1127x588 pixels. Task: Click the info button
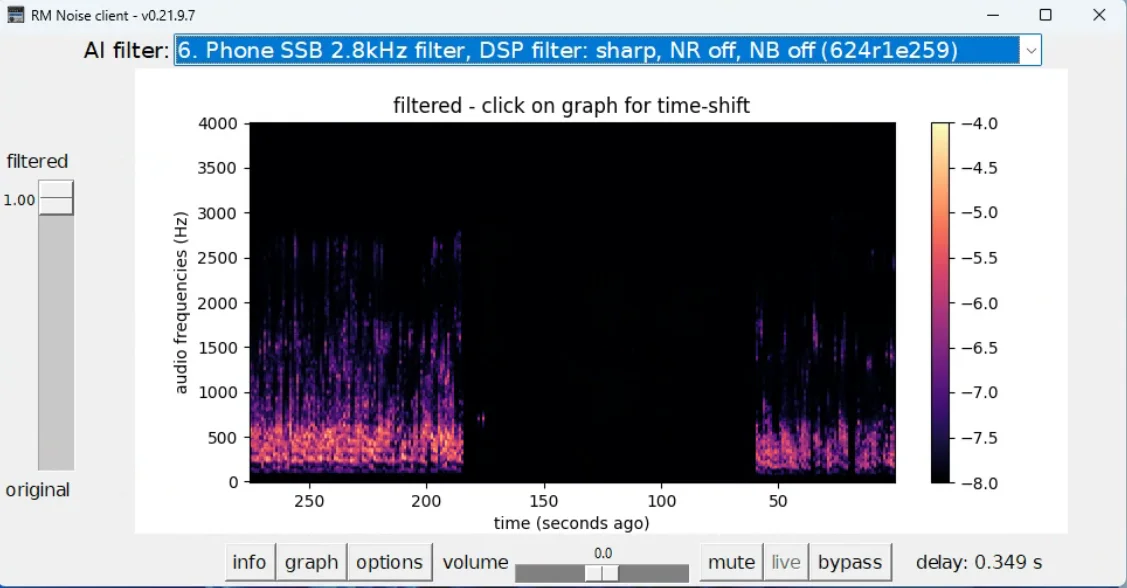249,562
